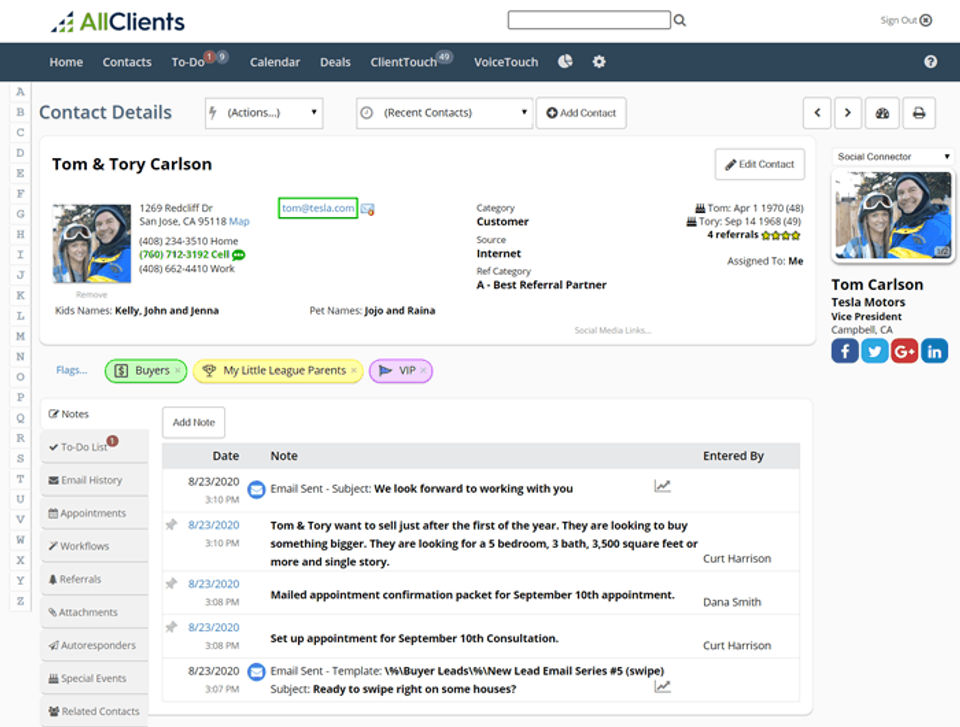Click into the top search field
This screenshot has height=727, width=960.
588,20
